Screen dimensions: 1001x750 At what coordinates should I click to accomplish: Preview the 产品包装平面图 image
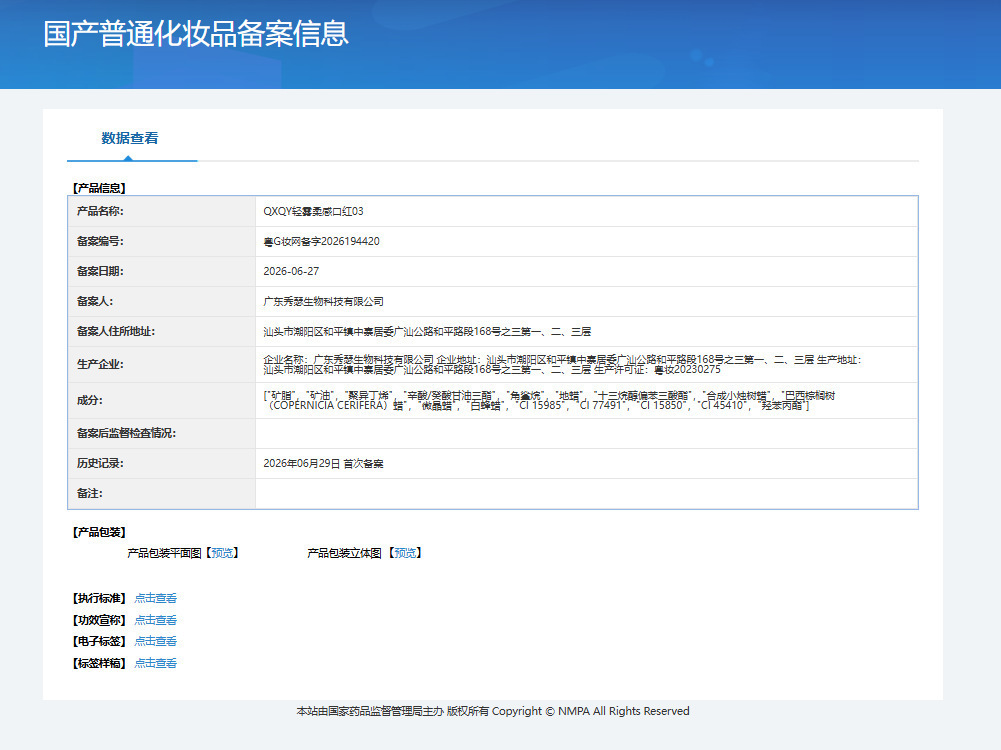222,553
